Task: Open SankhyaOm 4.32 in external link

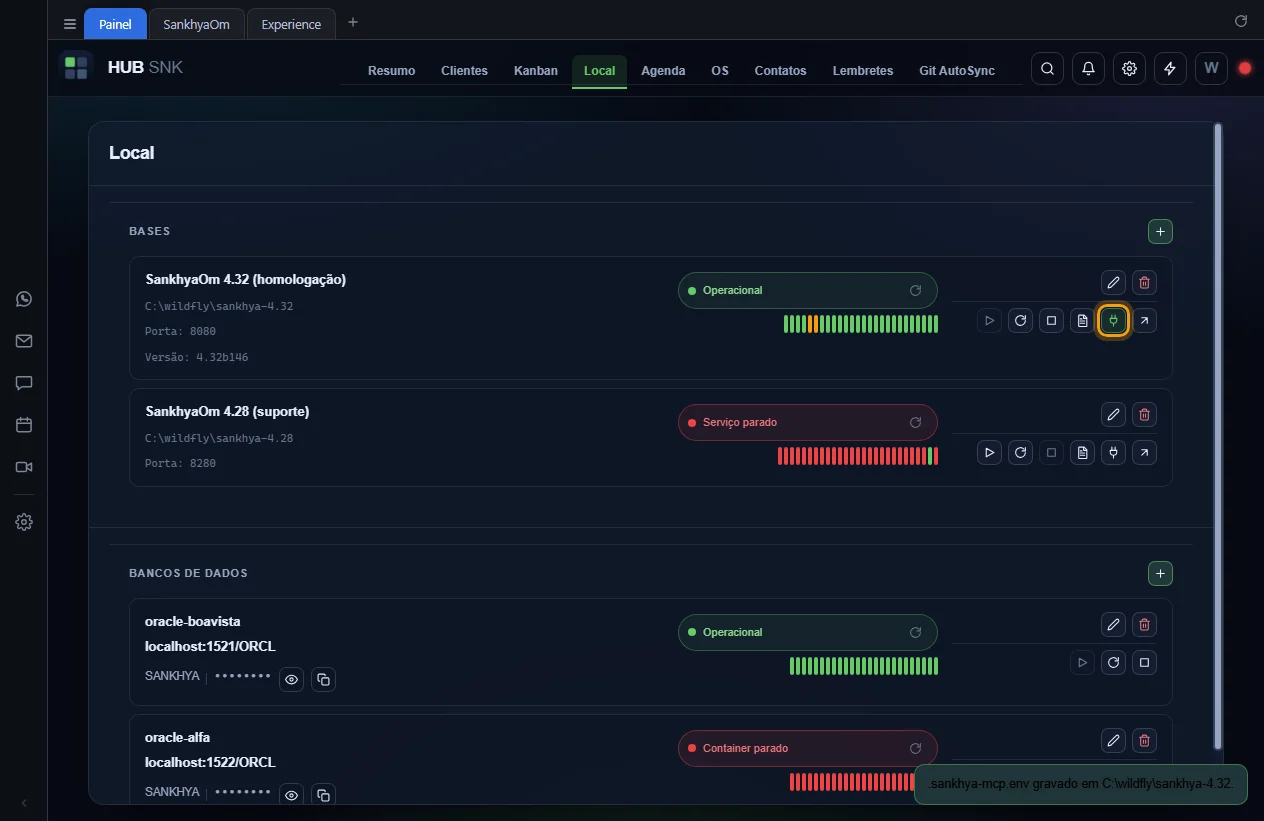Action: pyautogui.click(x=1144, y=321)
